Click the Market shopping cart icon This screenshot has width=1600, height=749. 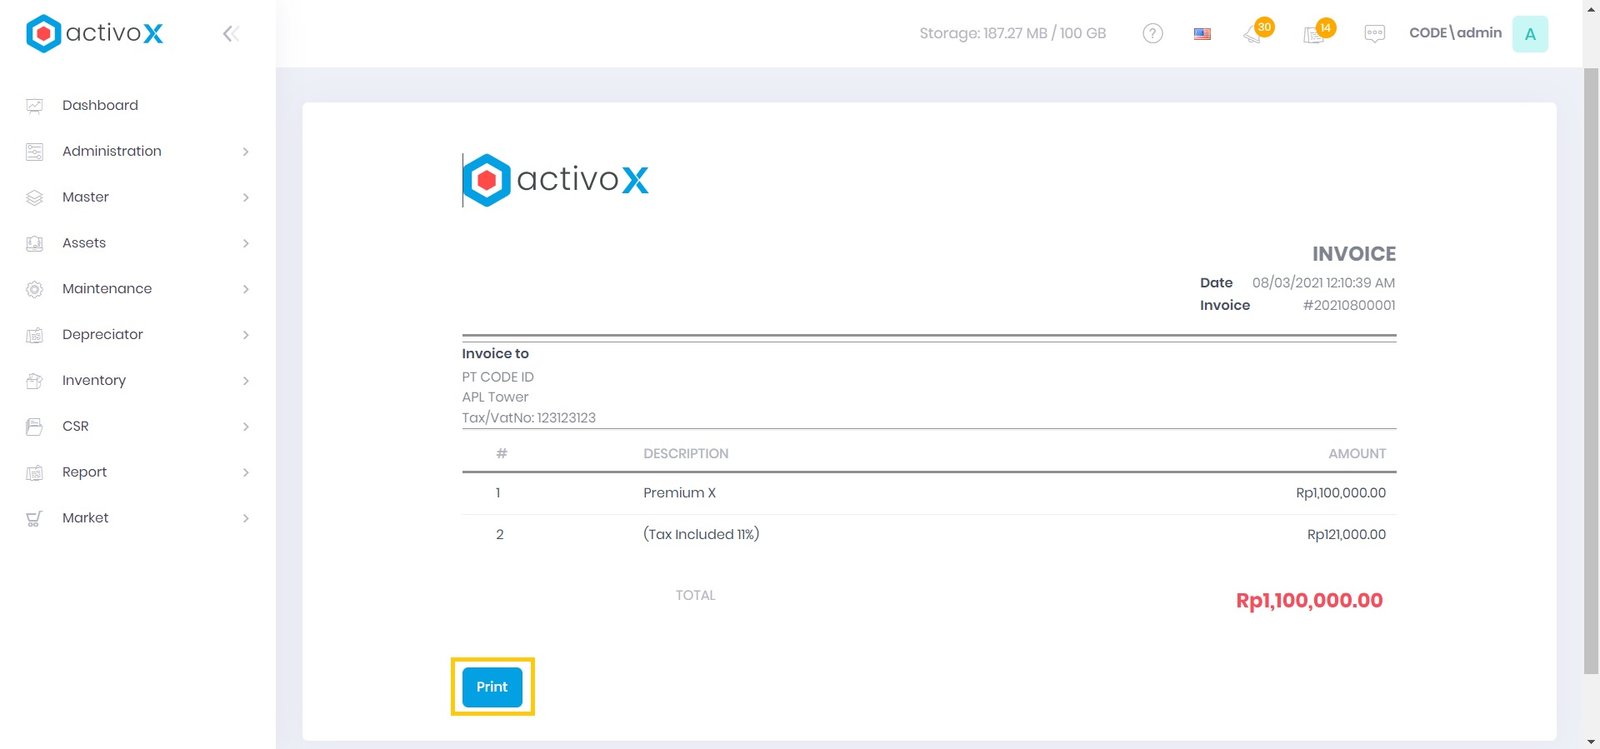(34, 519)
